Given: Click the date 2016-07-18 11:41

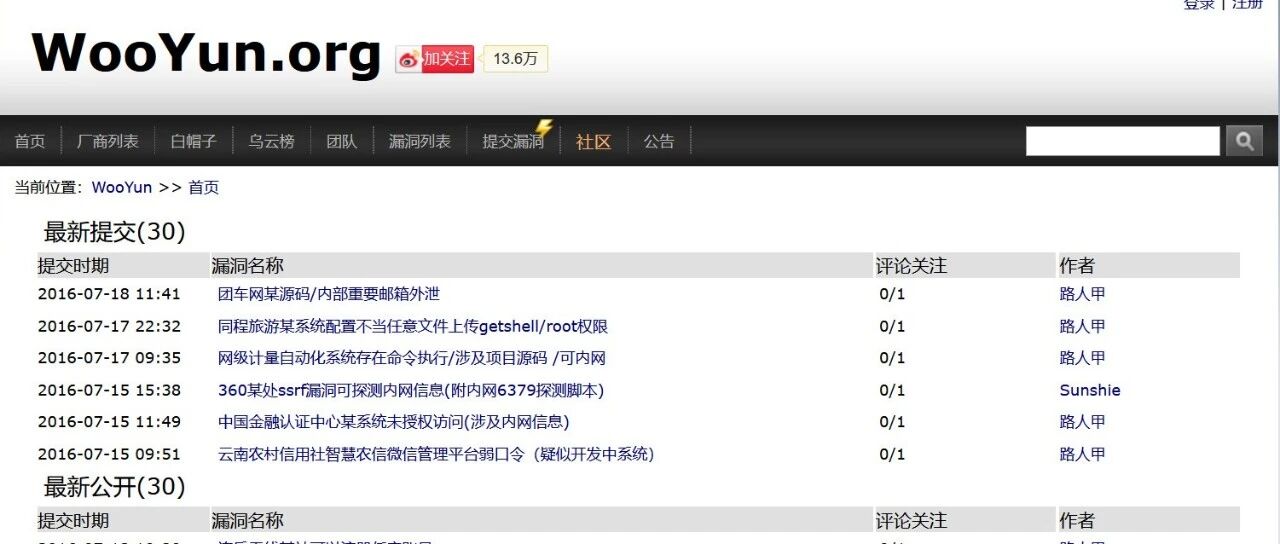Looking at the screenshot, I should (x=109, y=294).
